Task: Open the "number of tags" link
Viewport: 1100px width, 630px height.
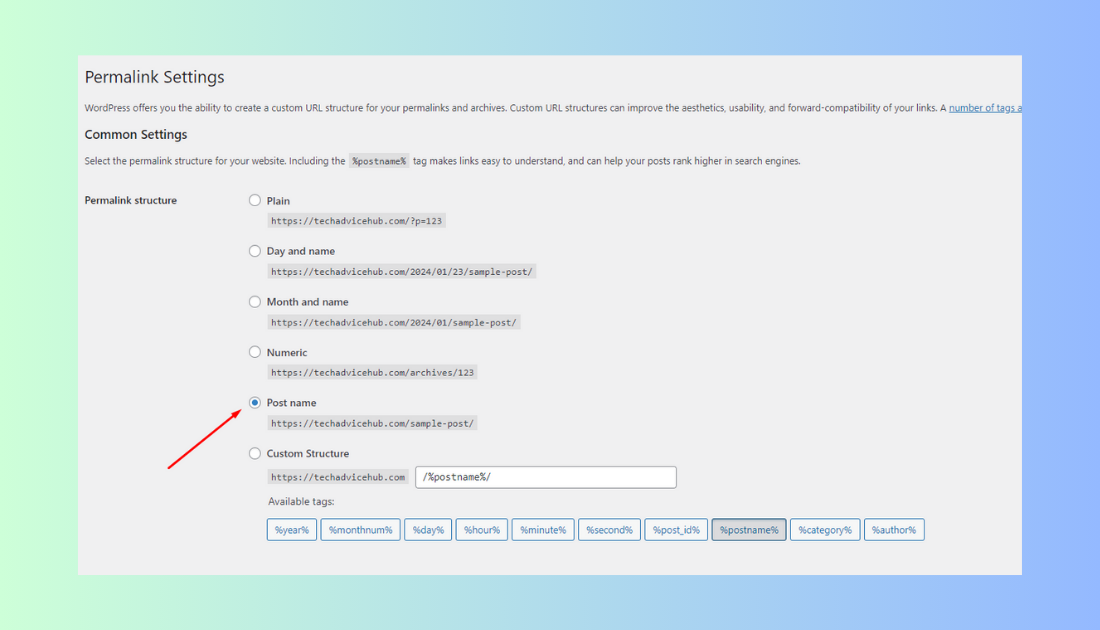Action: (x=985, y=108)
